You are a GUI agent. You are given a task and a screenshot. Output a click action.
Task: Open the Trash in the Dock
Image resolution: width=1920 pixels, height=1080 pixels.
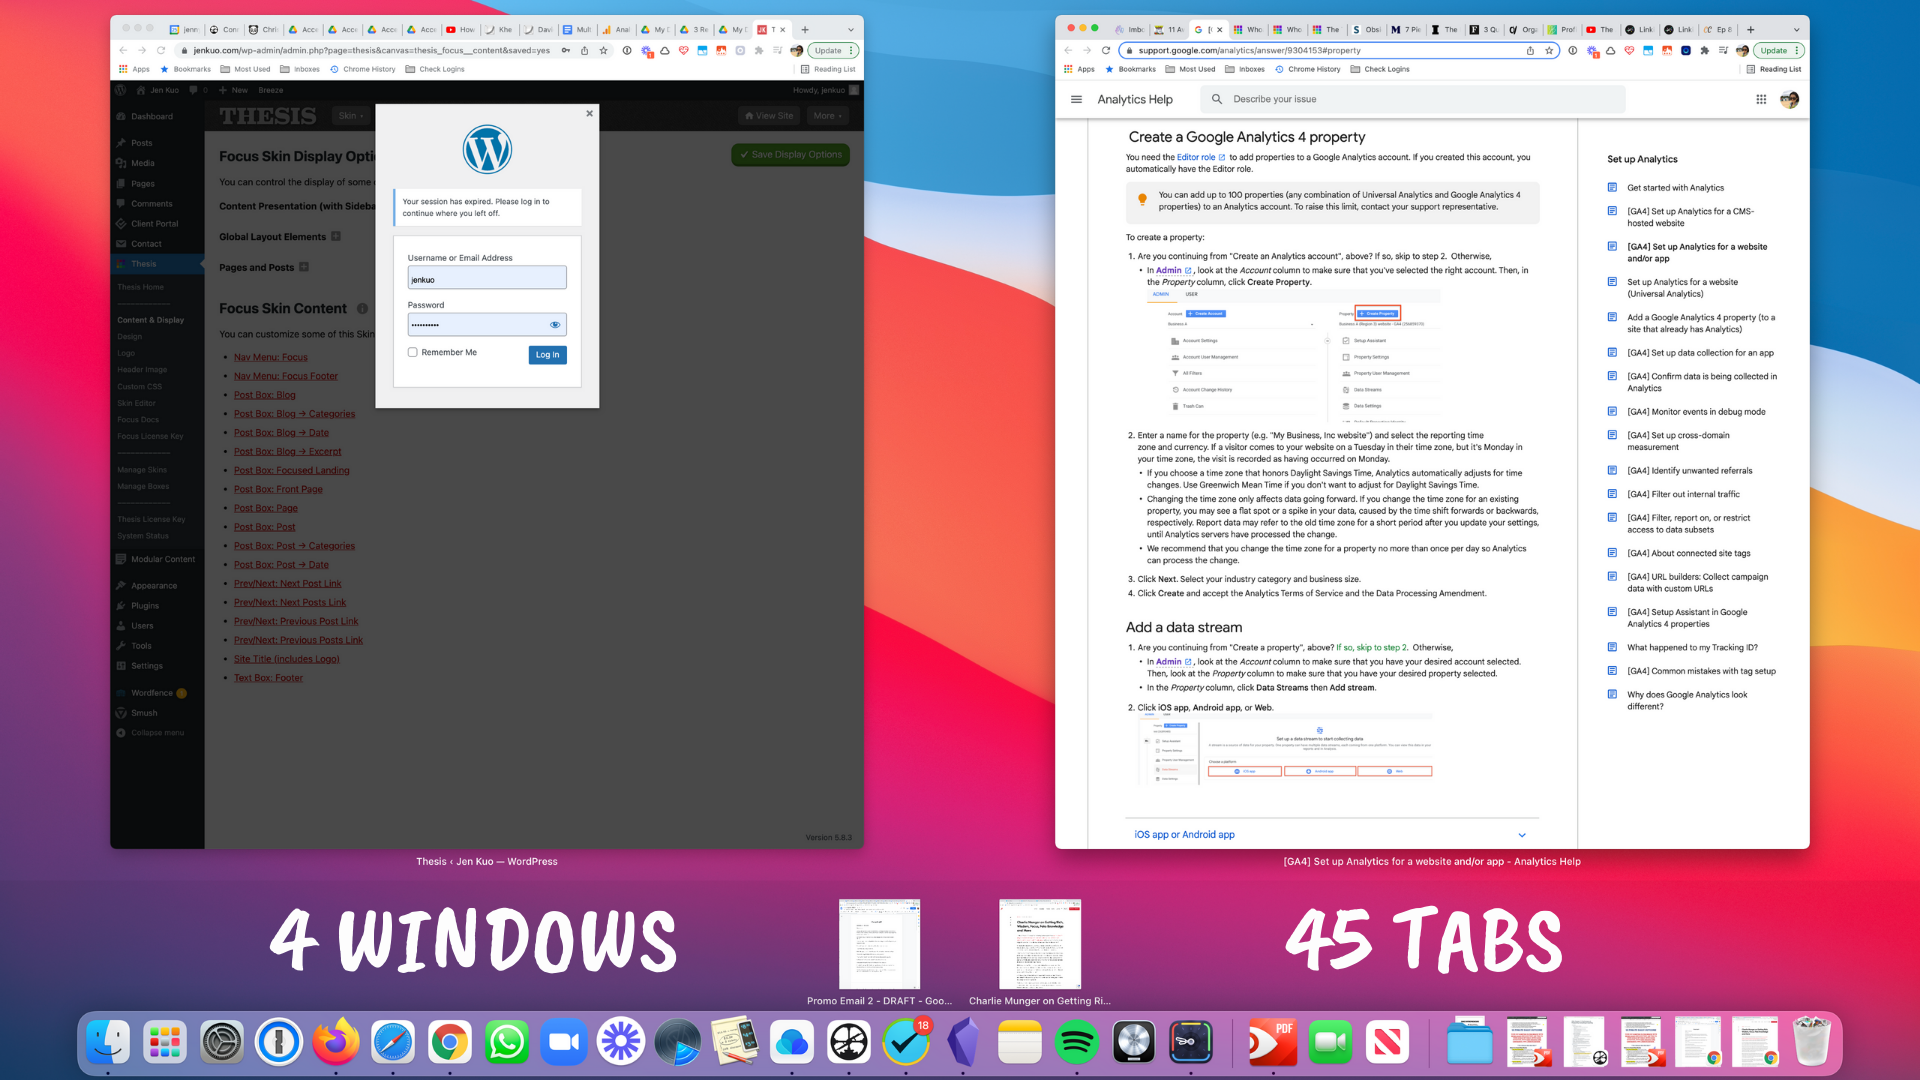tap(1812, 1043)
